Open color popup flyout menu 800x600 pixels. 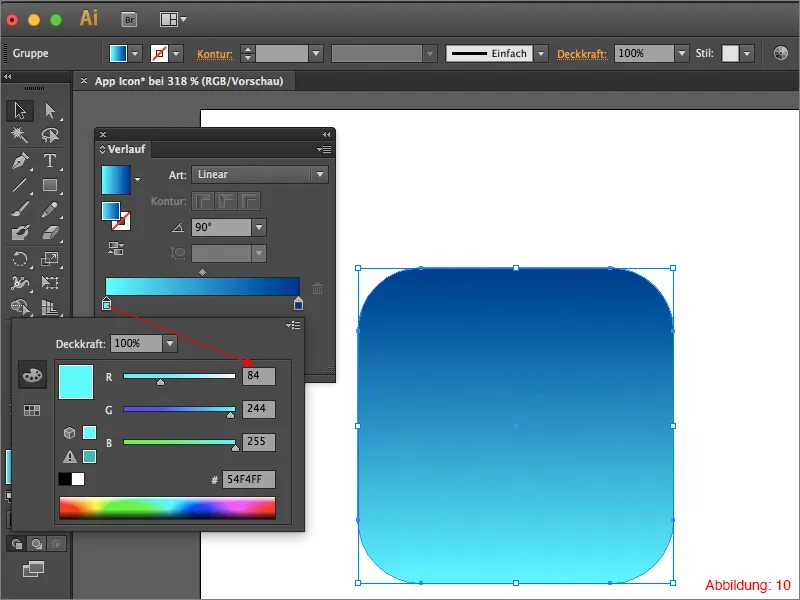point(293,325)
